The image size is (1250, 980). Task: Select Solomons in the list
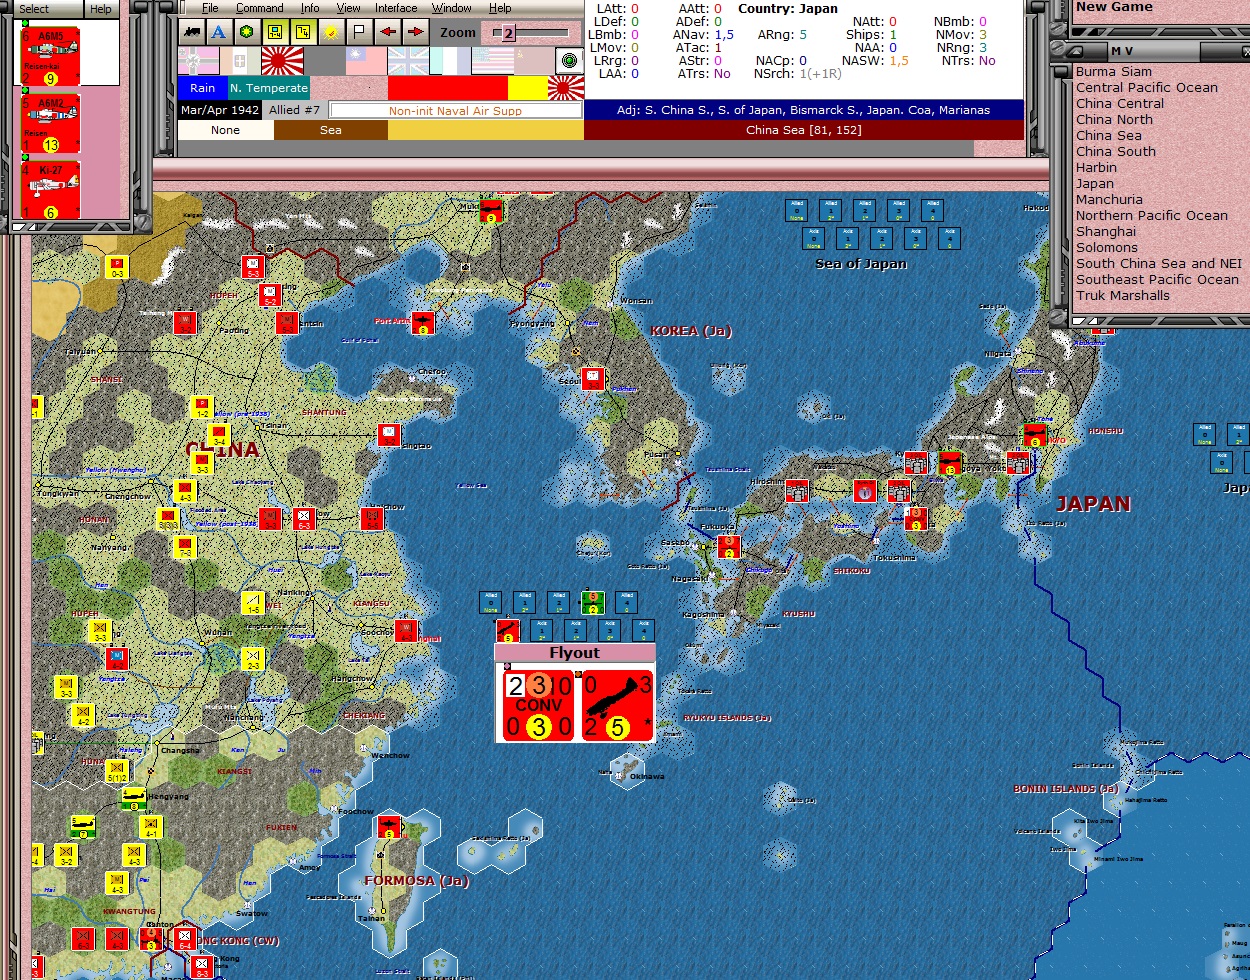1107,248
